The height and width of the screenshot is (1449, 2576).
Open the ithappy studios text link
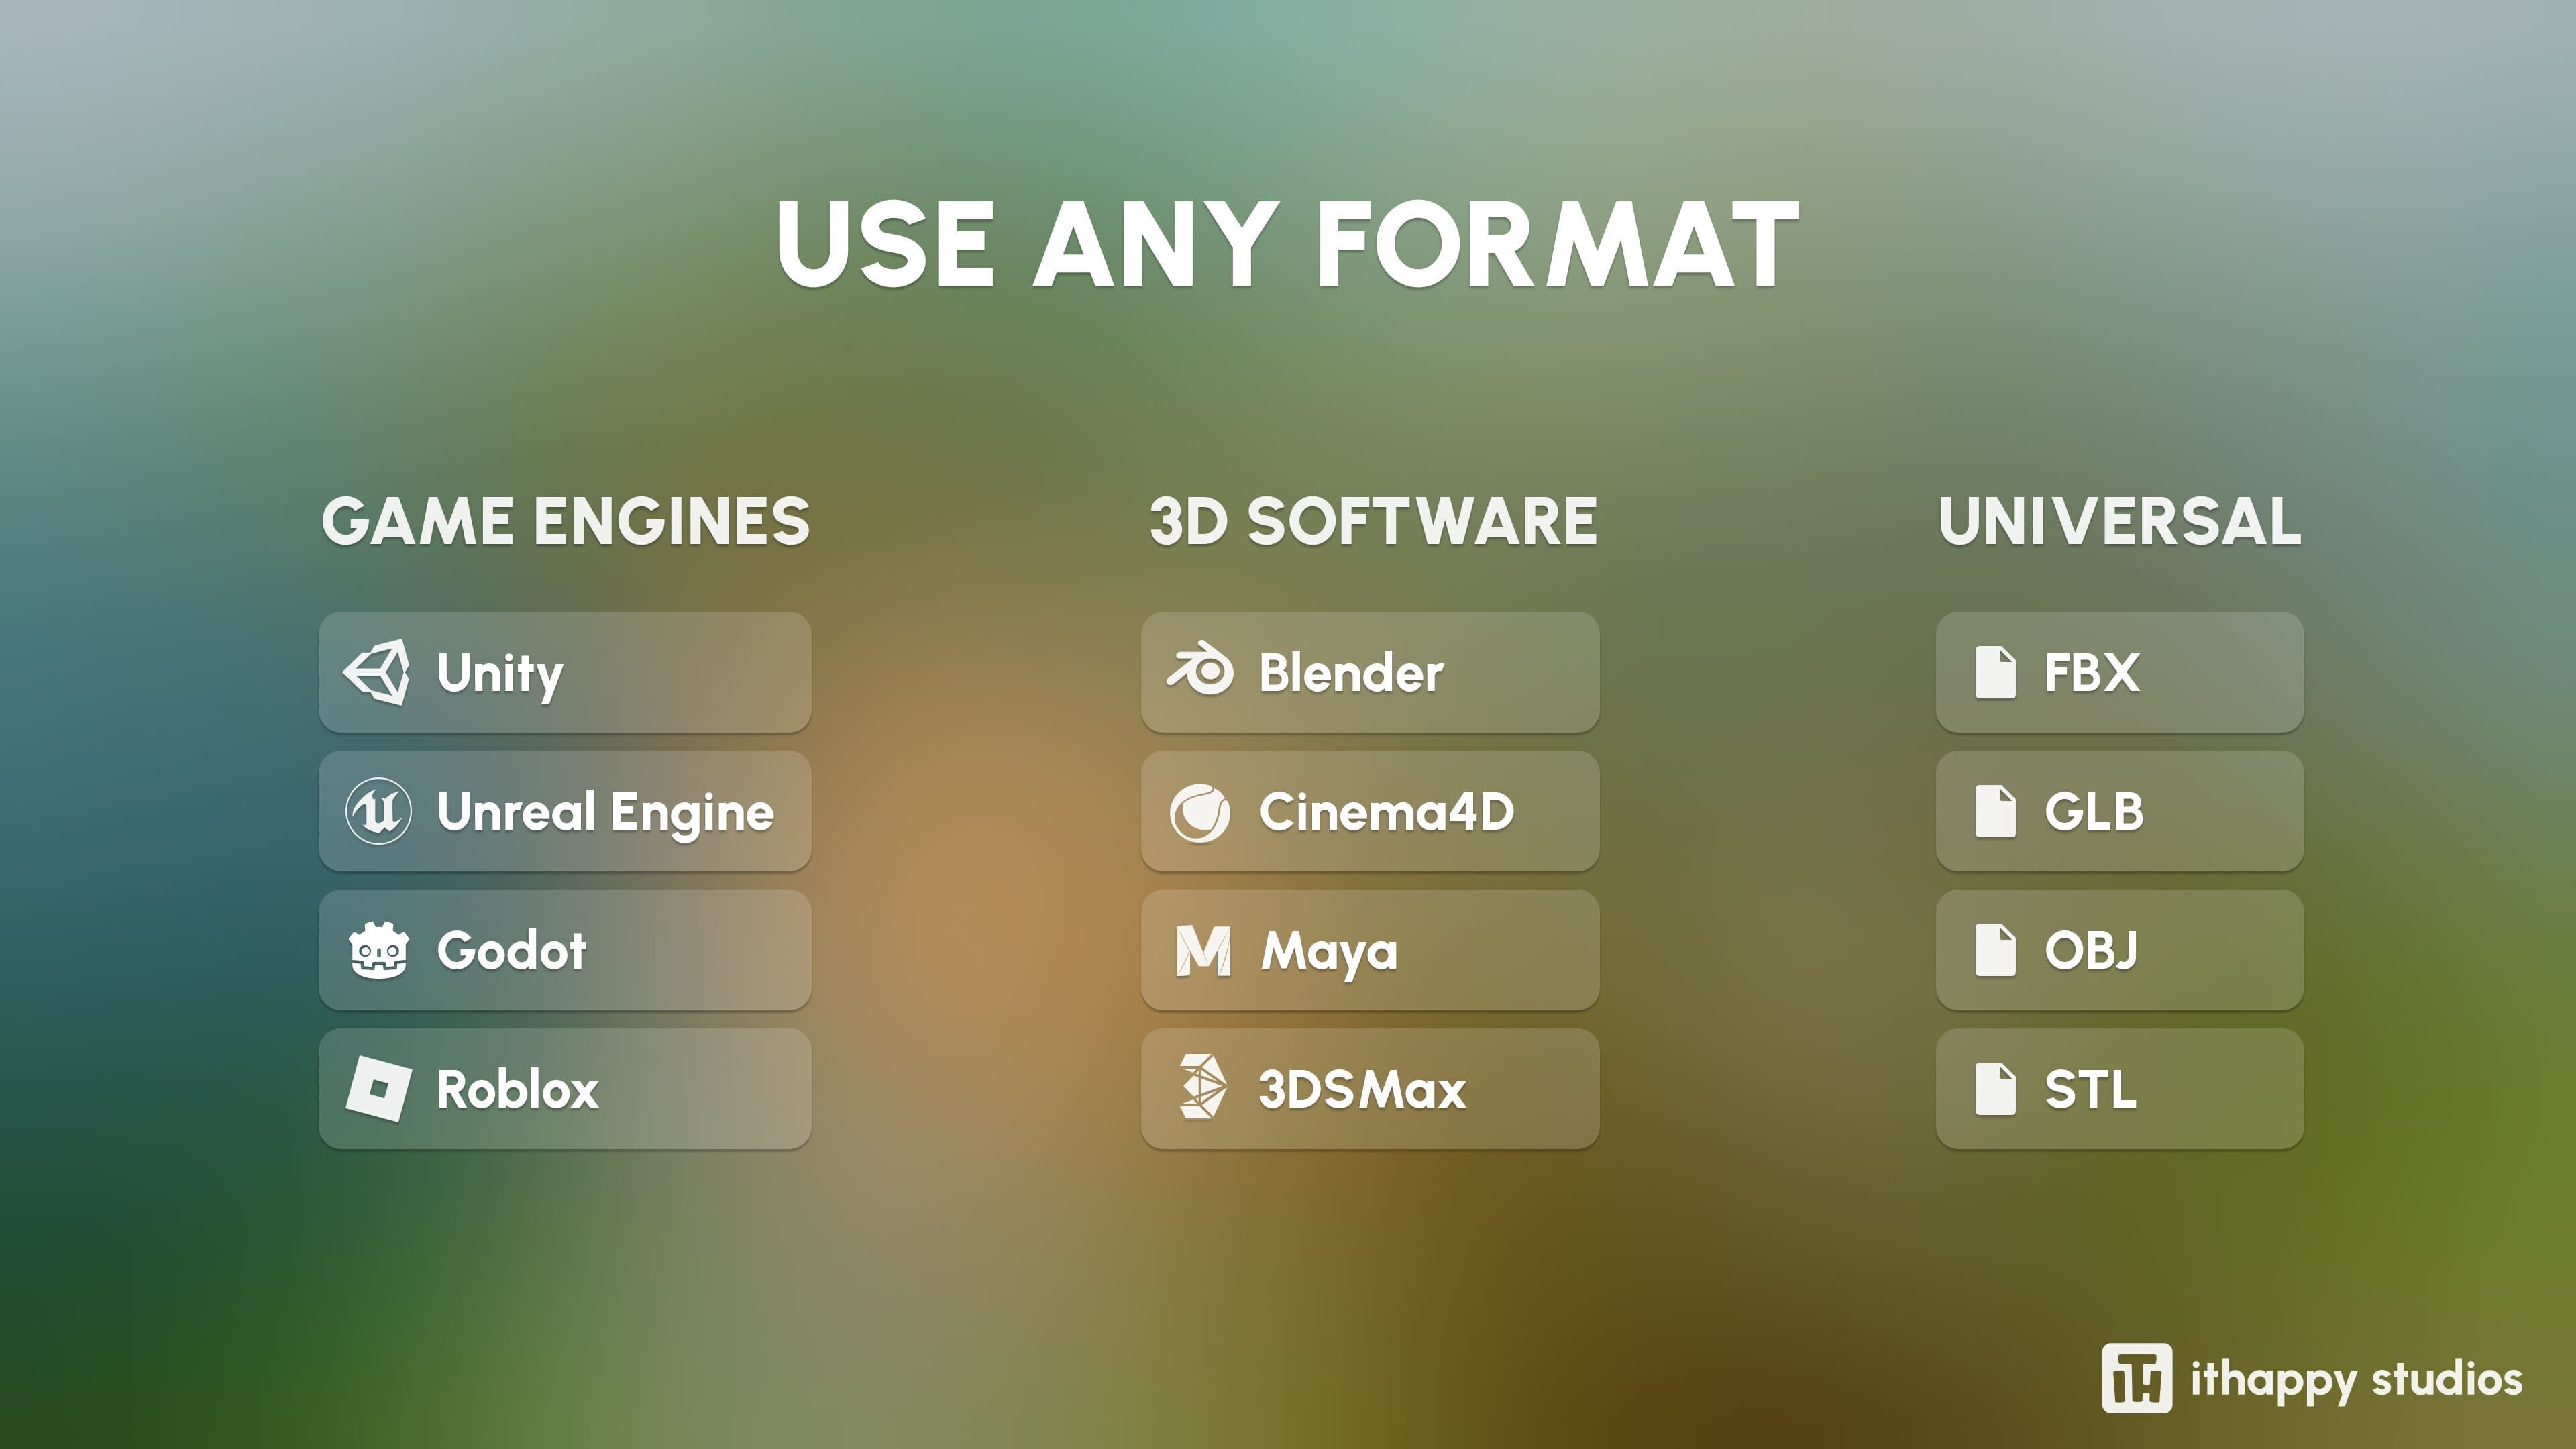point(2356,1380)
